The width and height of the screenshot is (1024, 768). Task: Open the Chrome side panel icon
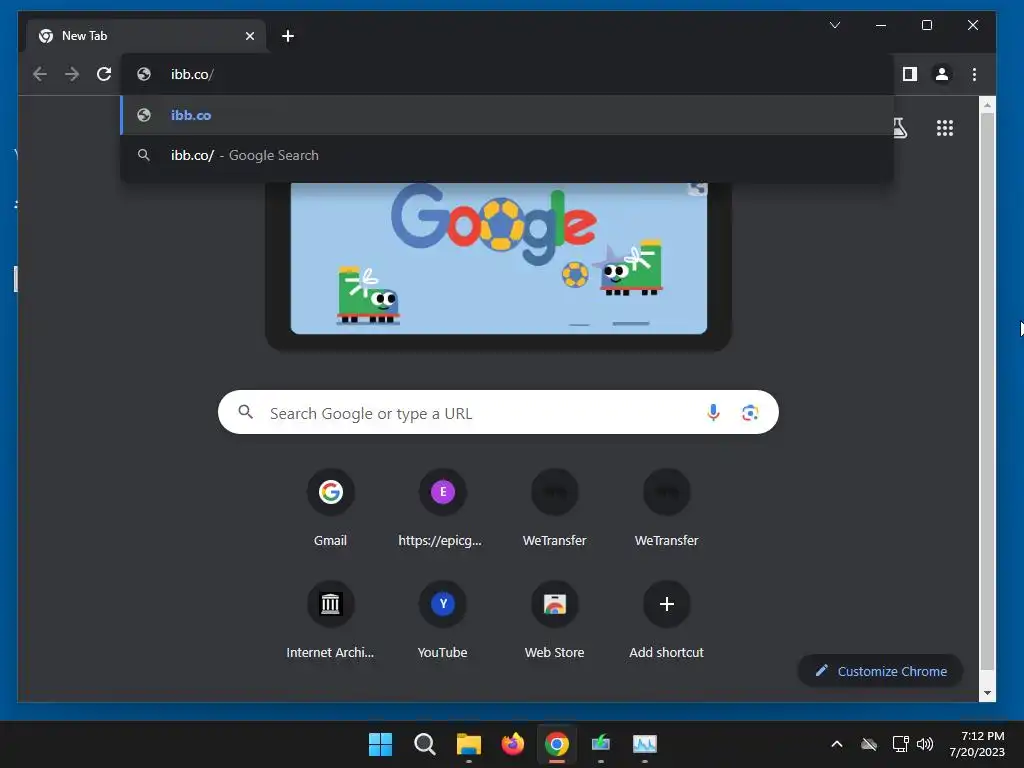click(x=910, y=74)
